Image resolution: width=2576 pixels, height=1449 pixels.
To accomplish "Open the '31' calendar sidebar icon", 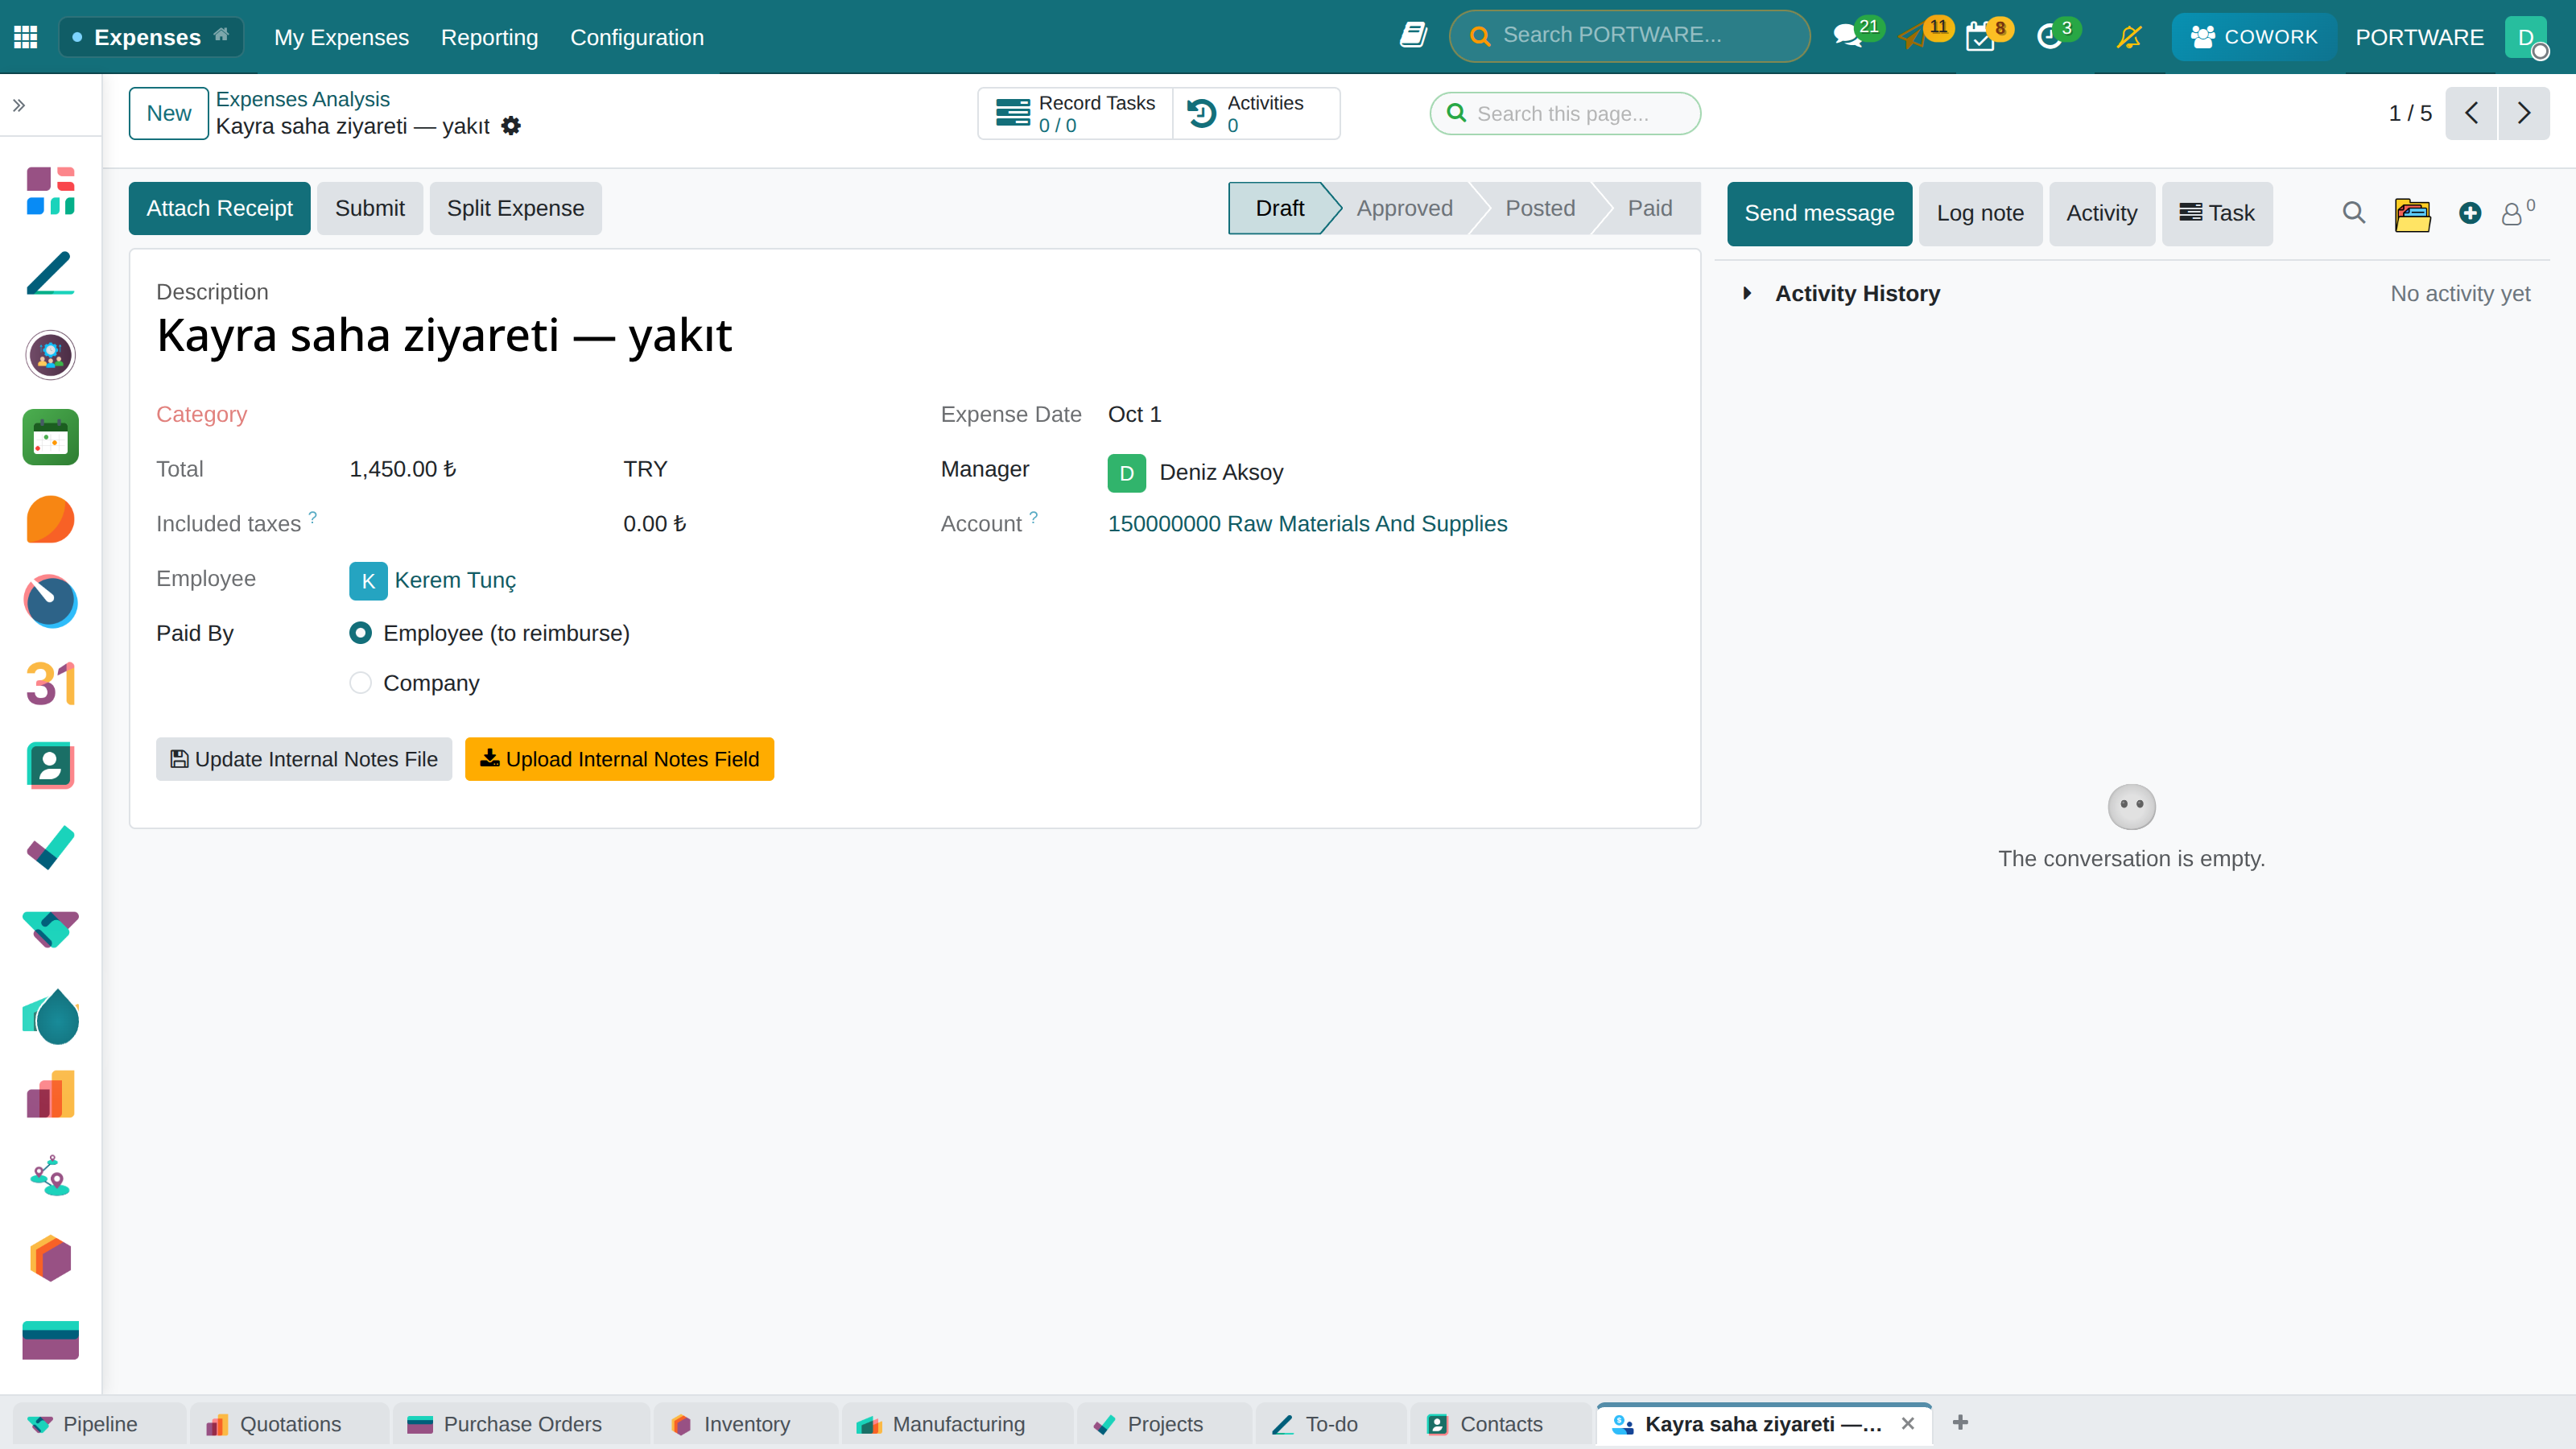I will (x=50, y=684).
